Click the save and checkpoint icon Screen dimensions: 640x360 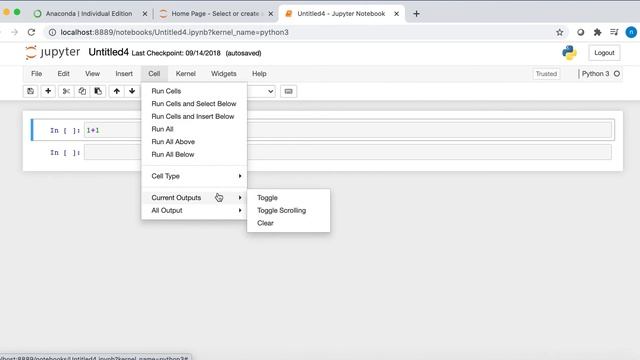(x=31, y=91)
